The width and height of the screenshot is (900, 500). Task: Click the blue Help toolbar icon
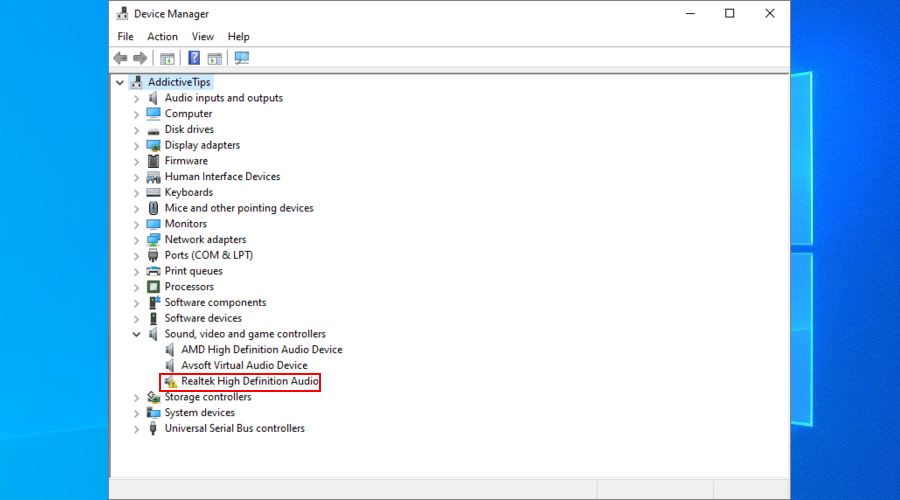tap(194, 58)
